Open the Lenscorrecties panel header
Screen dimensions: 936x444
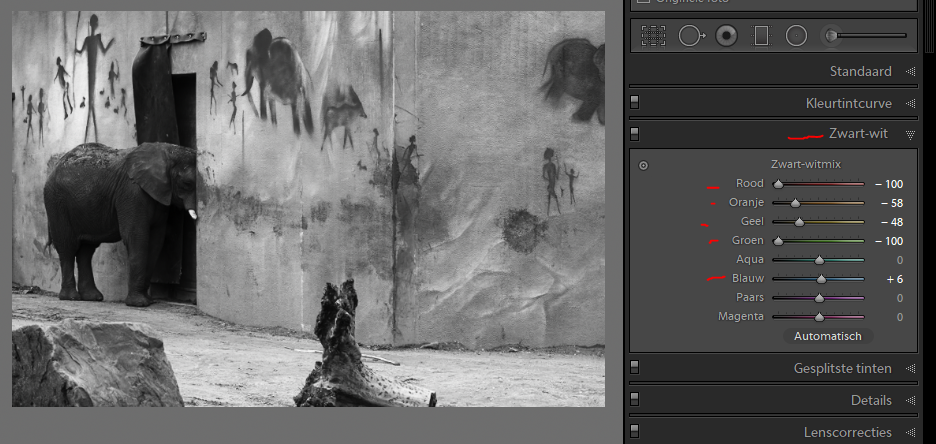847,433
